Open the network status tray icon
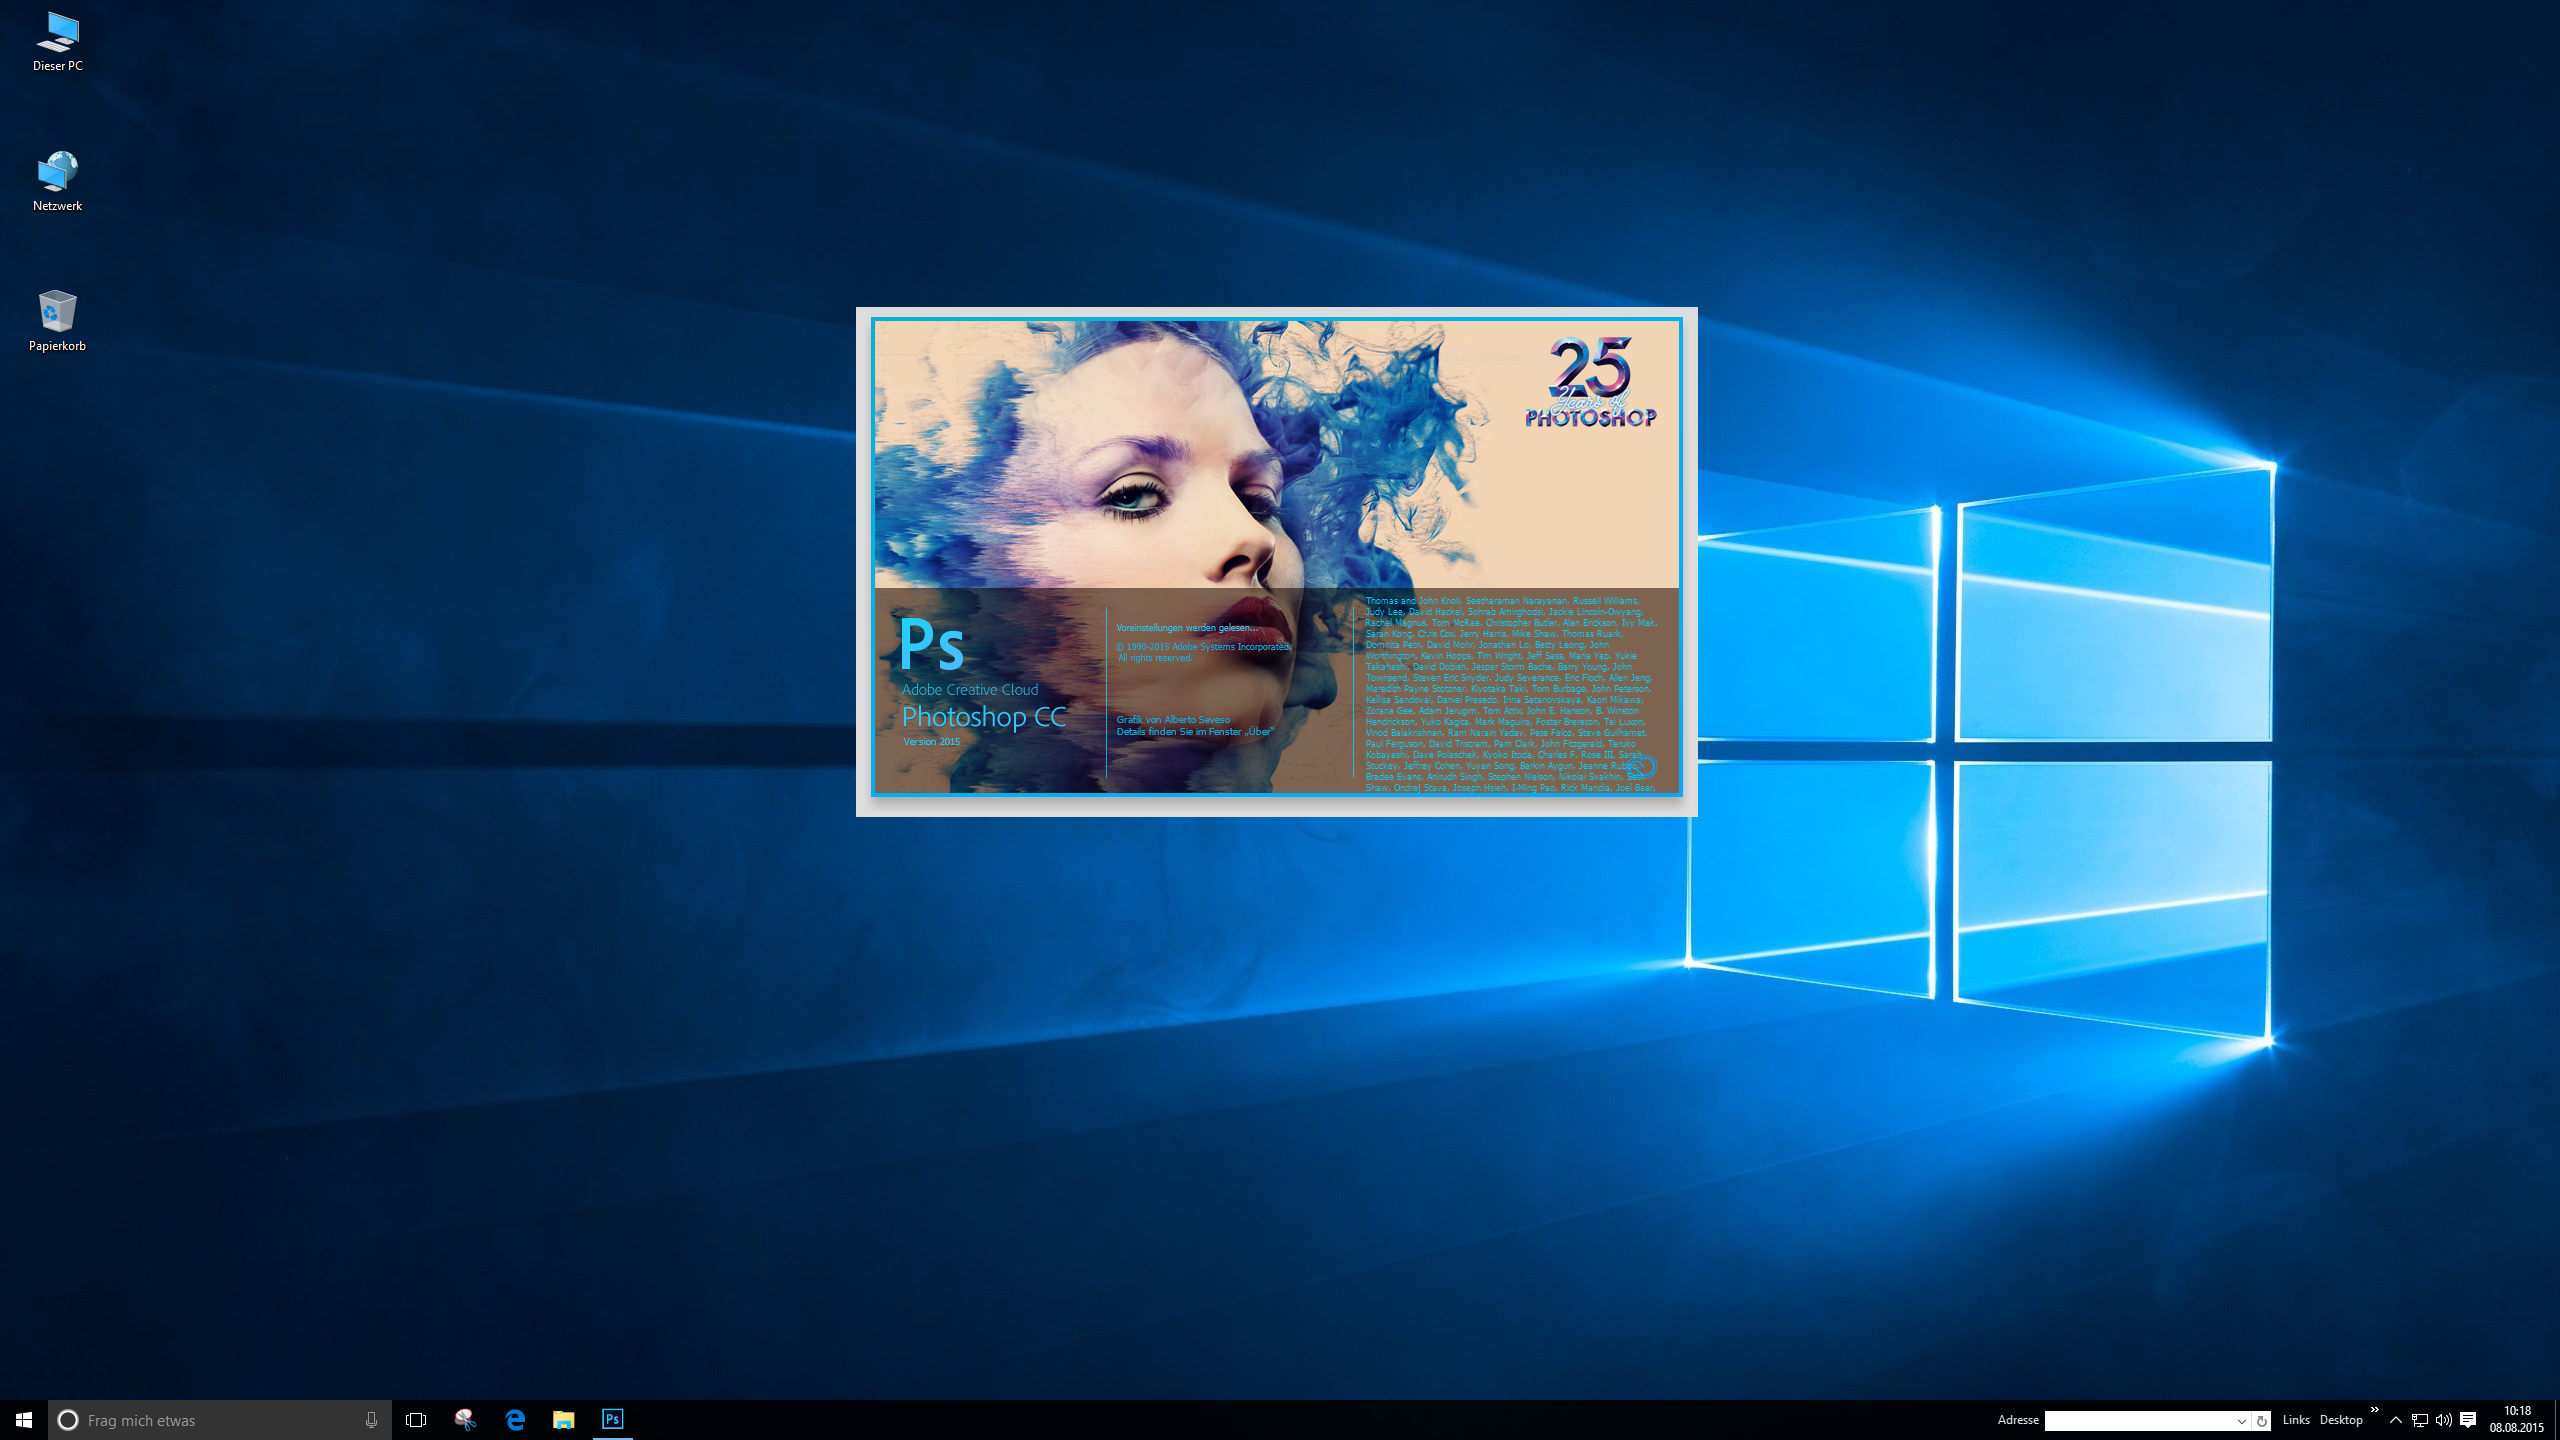This screenshot has width=2560, height=1440. (2420, 1420)
